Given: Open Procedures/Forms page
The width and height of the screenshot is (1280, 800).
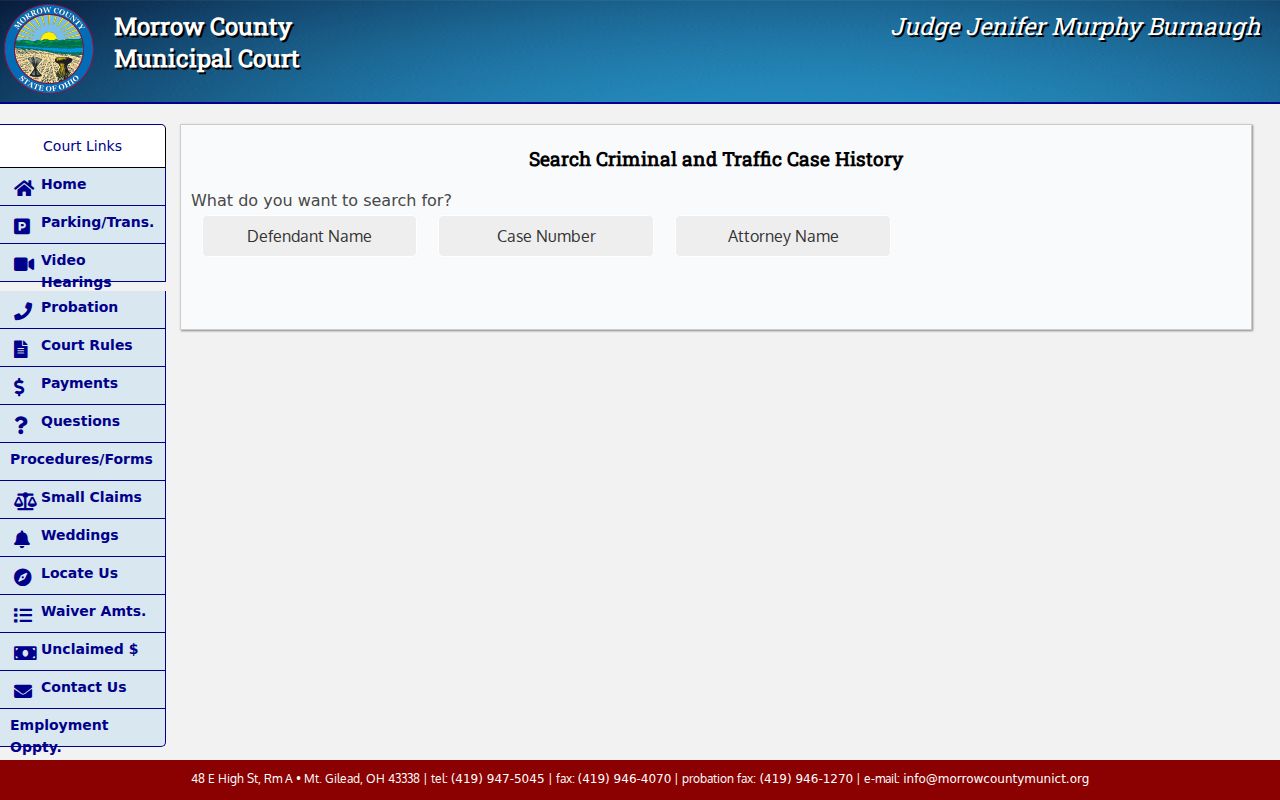Looking at the screenshot, I should [82, 461].
